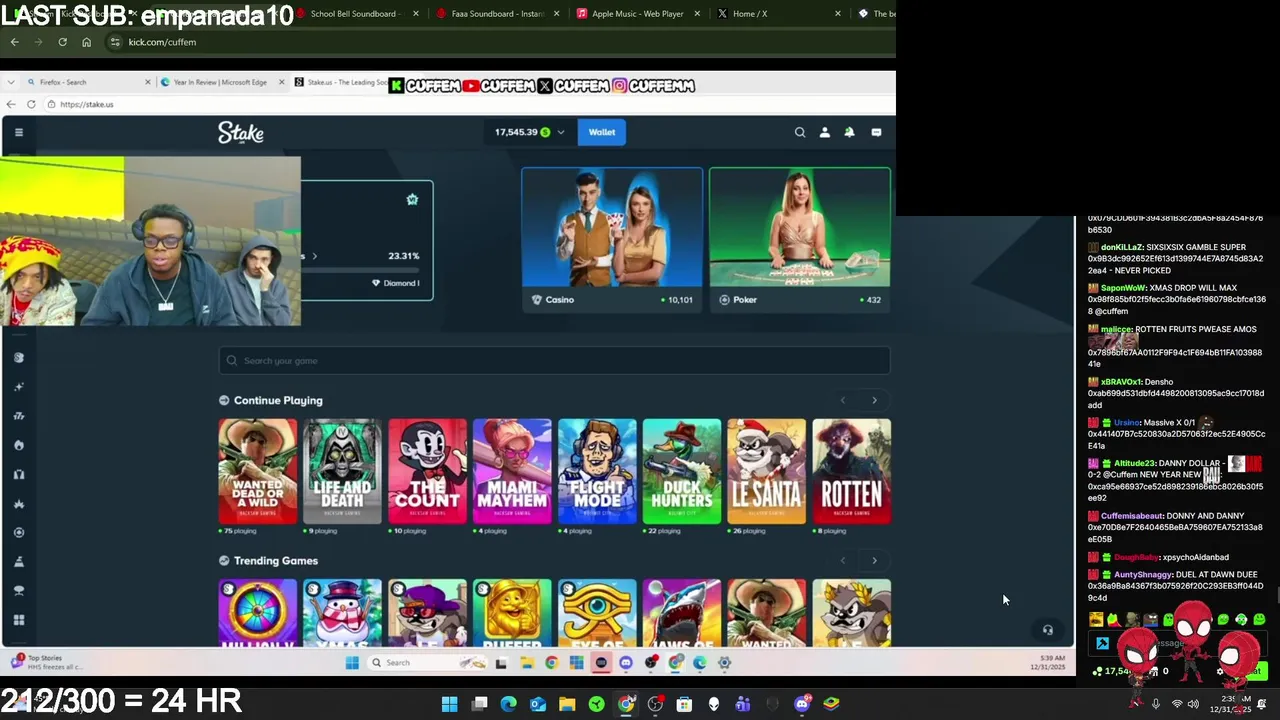Open Miami Mayhem game
This screenshot has height=720, width=1280.
pos(512,471)
